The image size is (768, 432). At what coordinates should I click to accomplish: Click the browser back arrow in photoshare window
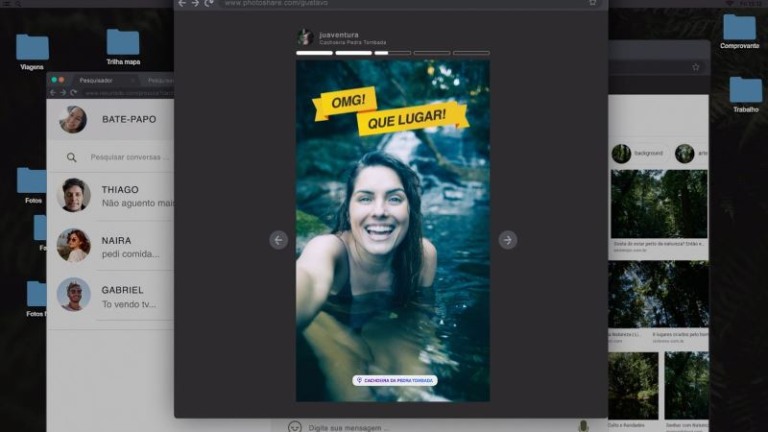click(x=182, y=3)
